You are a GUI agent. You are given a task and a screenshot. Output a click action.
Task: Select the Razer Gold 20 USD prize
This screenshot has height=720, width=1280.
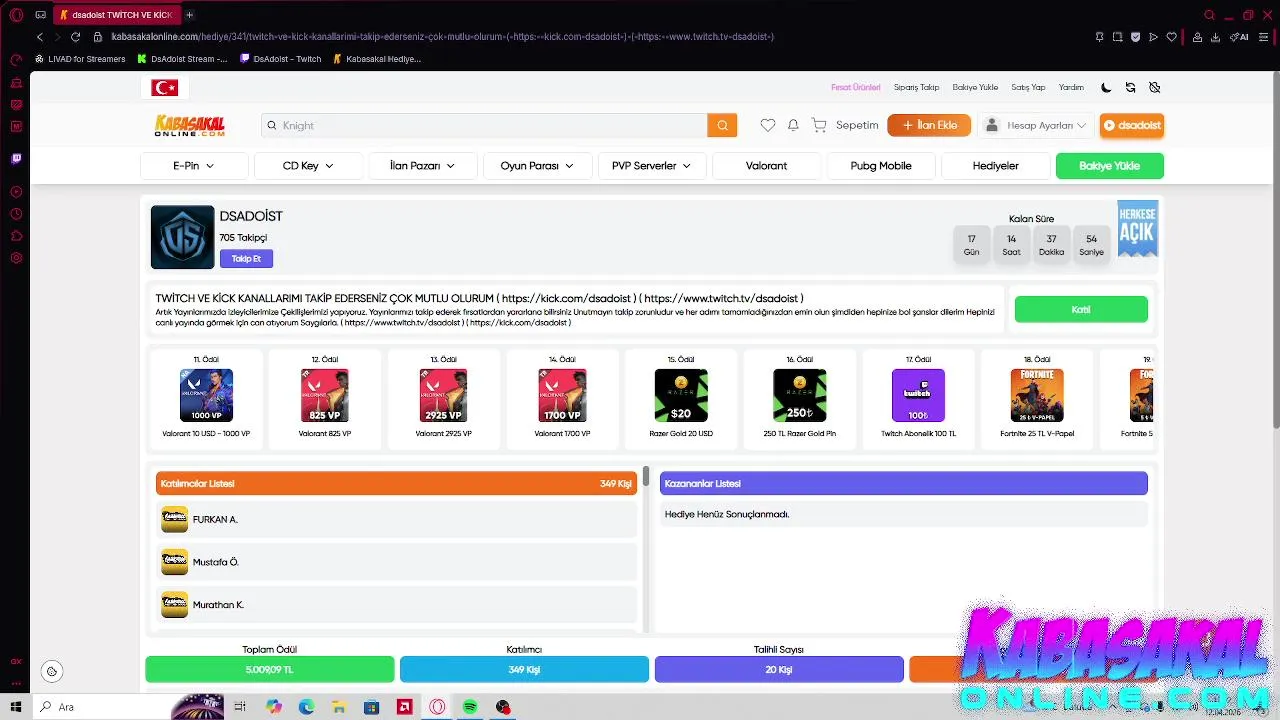click(x=681, y=397)
